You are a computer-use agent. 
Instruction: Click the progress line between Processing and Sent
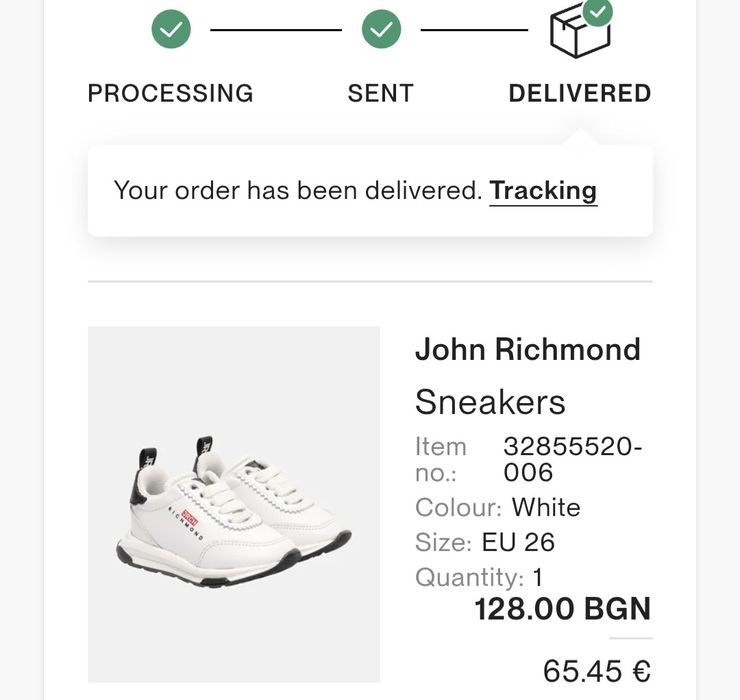coord(276,30)
